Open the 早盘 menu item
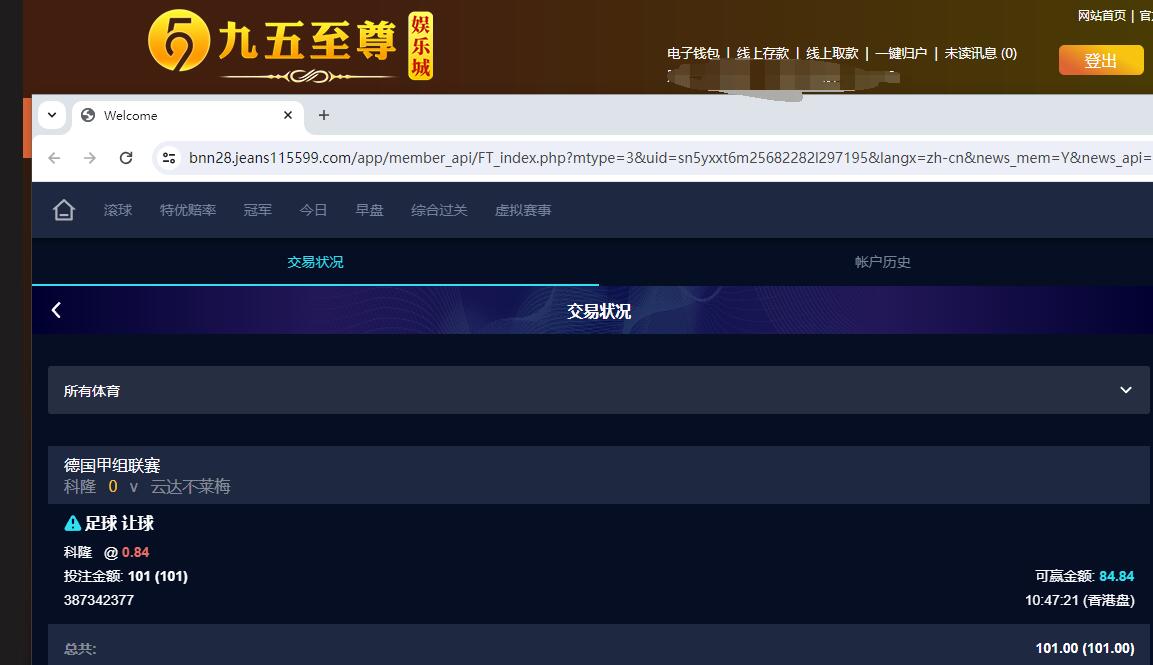Viewport: 1153px width, 665px height. (x=369, y=210)
